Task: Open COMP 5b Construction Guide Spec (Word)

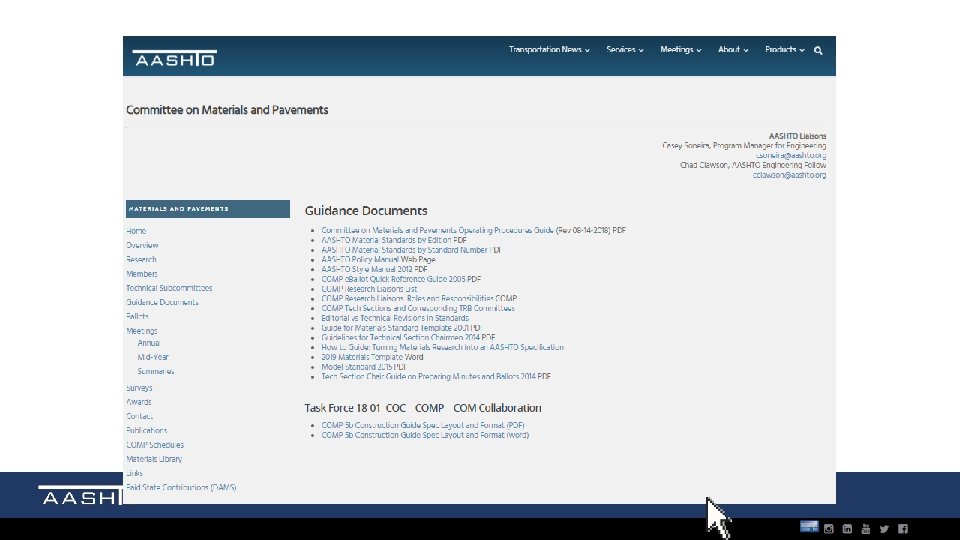Action: pyautogui.click(x=425, y=435)
